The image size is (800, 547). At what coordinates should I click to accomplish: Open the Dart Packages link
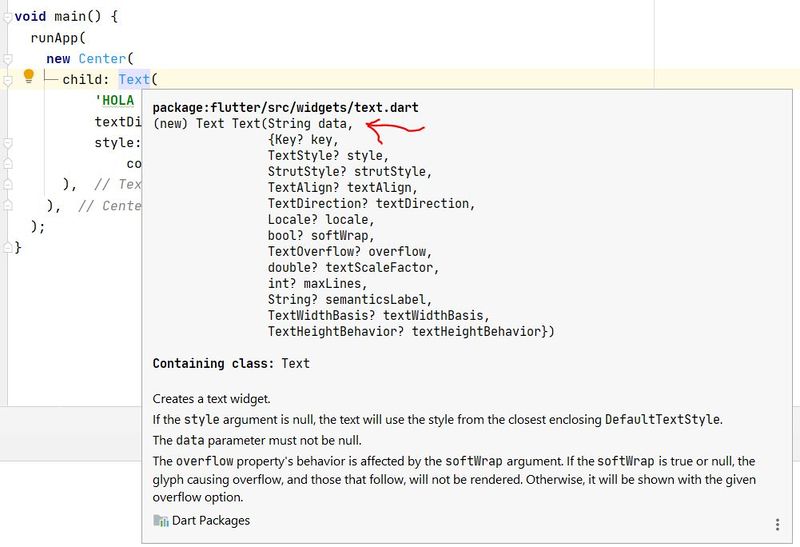point(211,520)
